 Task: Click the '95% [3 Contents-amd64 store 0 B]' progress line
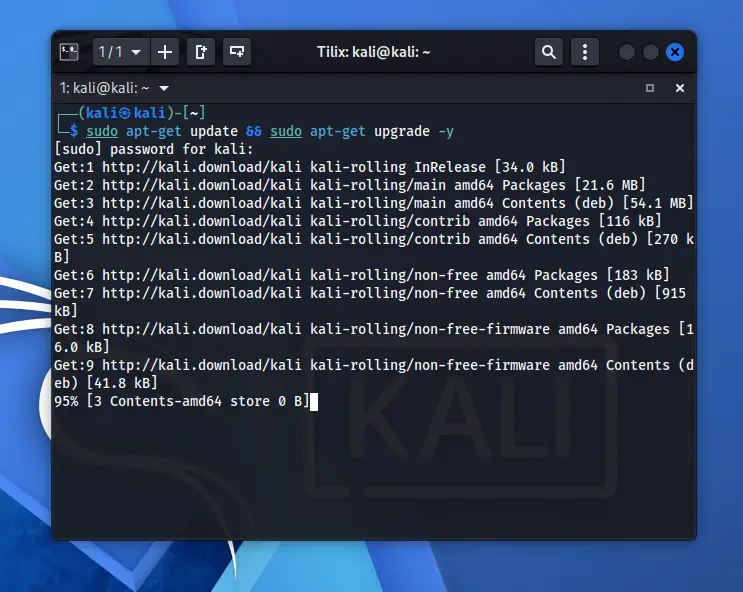[181, 401]
